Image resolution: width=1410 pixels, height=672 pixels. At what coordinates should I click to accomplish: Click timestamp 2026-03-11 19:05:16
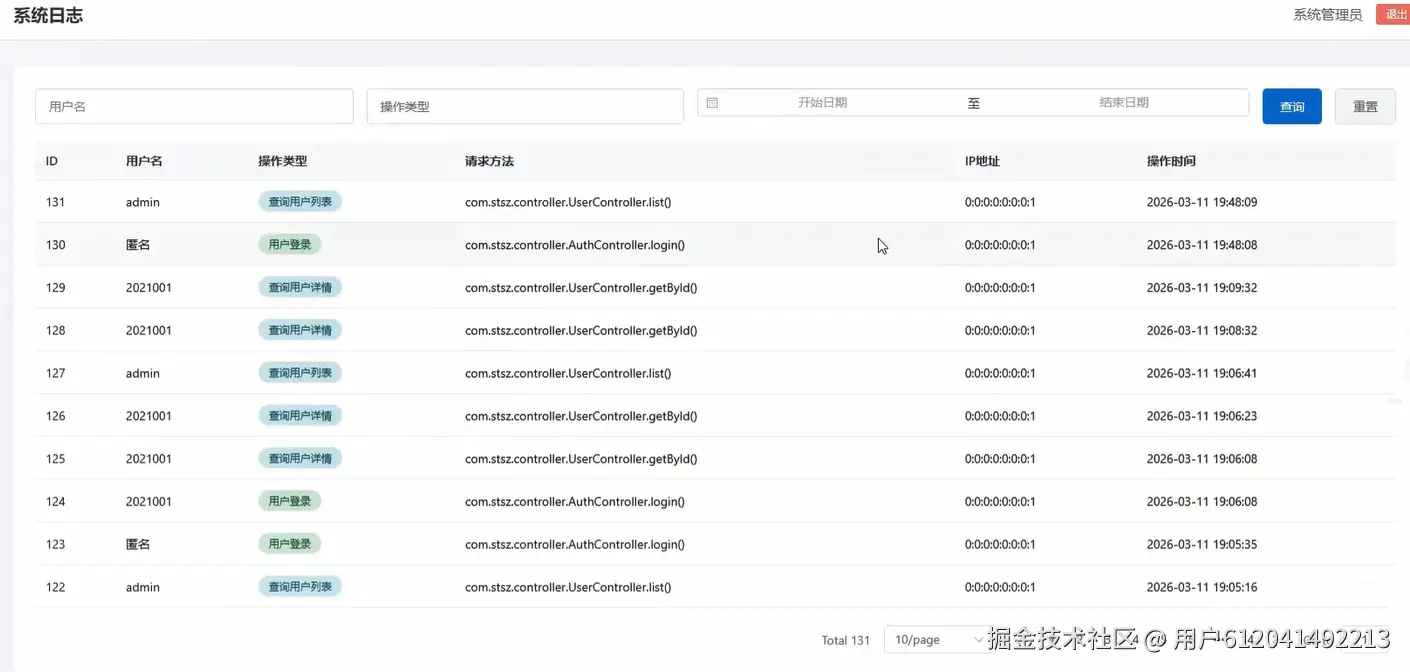point(1202,587)
